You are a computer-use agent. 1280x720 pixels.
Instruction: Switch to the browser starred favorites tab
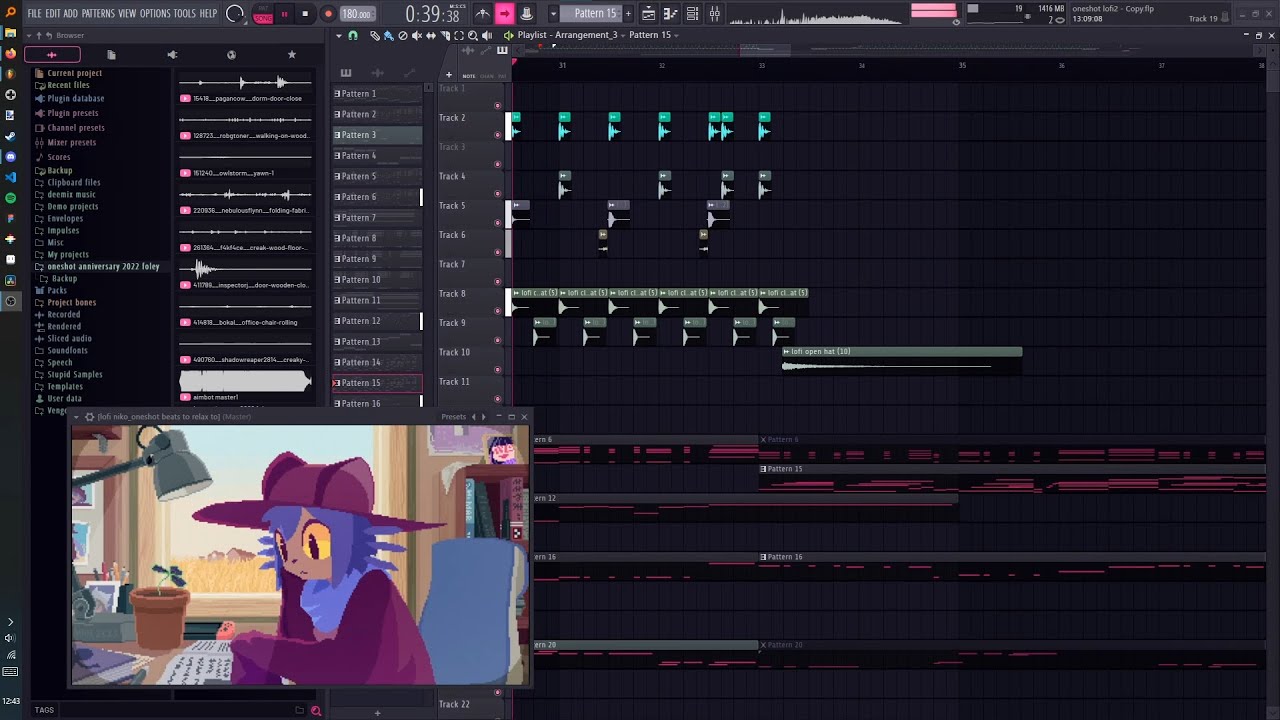point(292,54)
